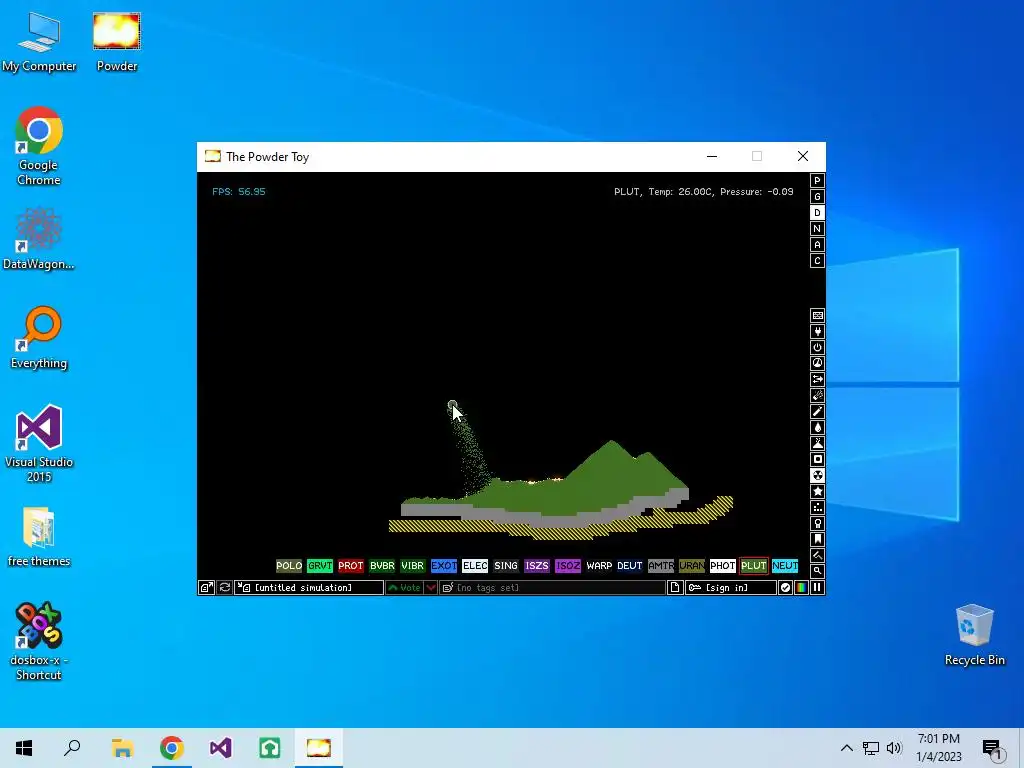Choose the ELEC element
This screenshot has width=1024, height=768.
[x=475, y=566]
